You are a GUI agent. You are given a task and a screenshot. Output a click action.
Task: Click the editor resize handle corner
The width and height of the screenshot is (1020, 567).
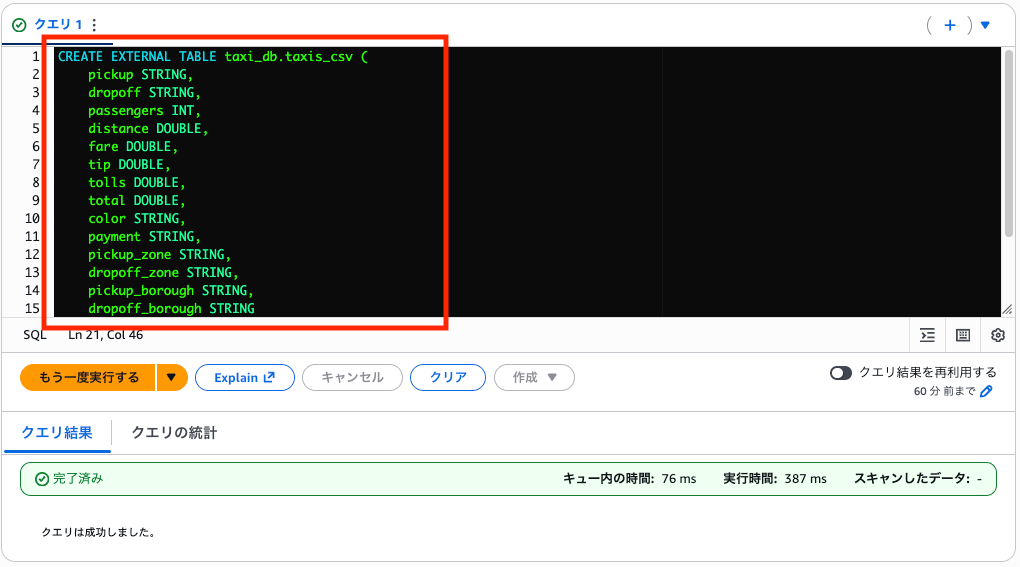coord(1007,310)
